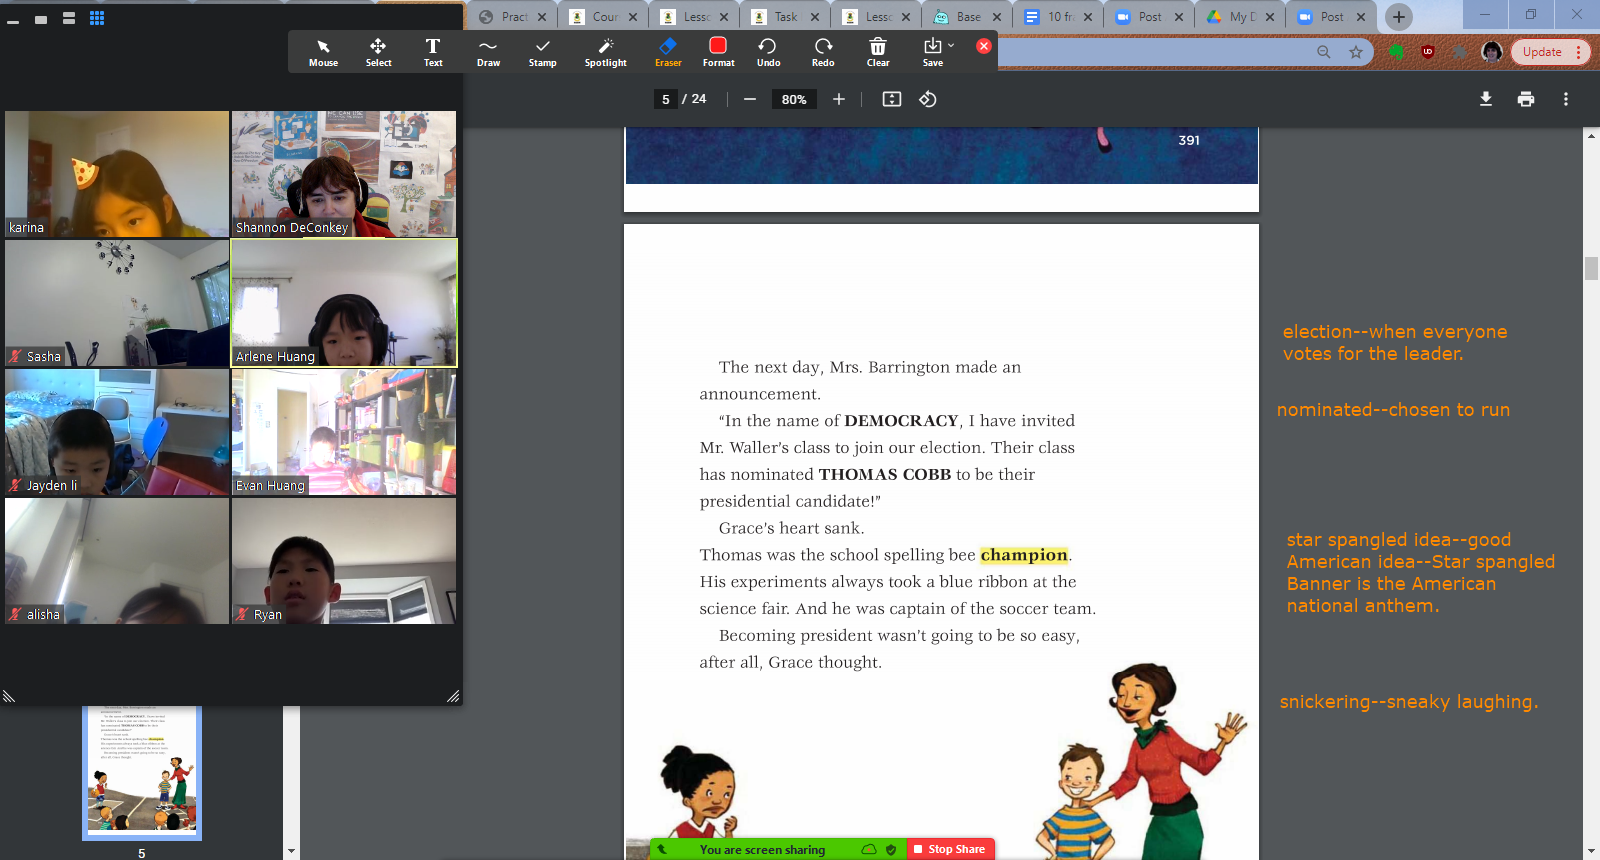Image resolution: width=1600 pixels, height=860 pixels.
Task: Select the Mouse annotation tool
Action: (323, 52)
